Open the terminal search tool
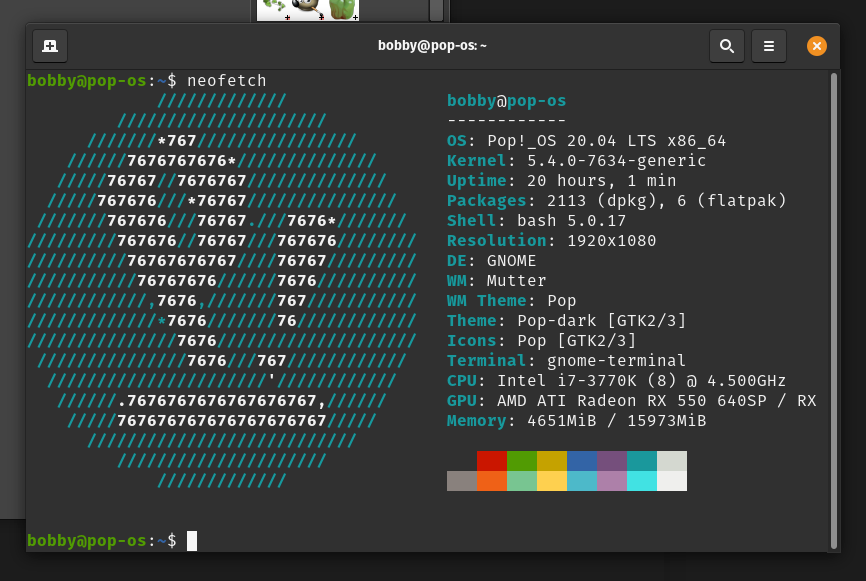The image size is (866, 581). pos(727,46)
